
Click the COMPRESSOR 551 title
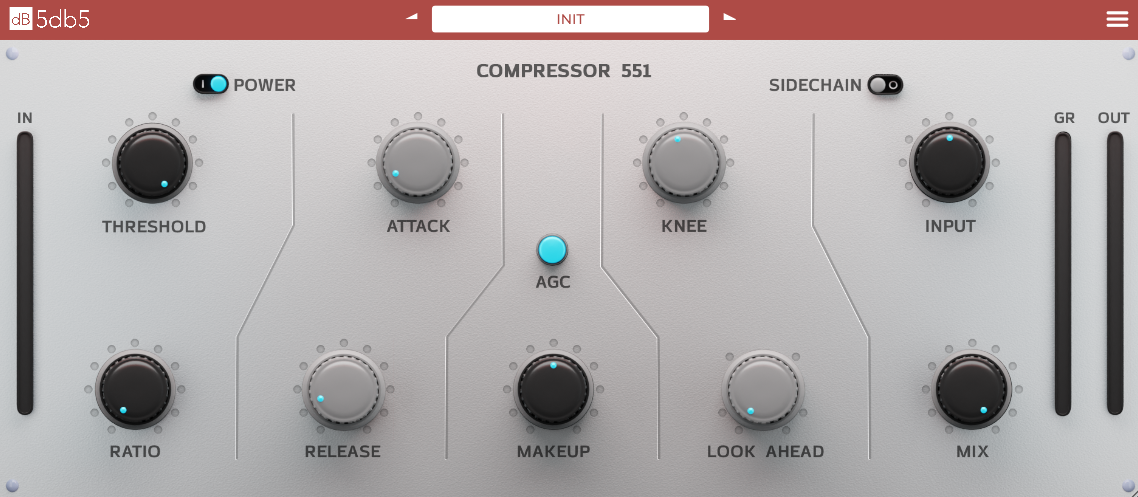tap(563, 71)
